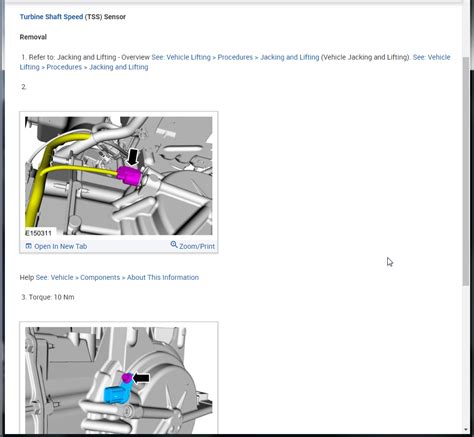Click the vertical scrollbar thumb
Viewport: 474px width, 437px height.
click(x=466, y=171)
